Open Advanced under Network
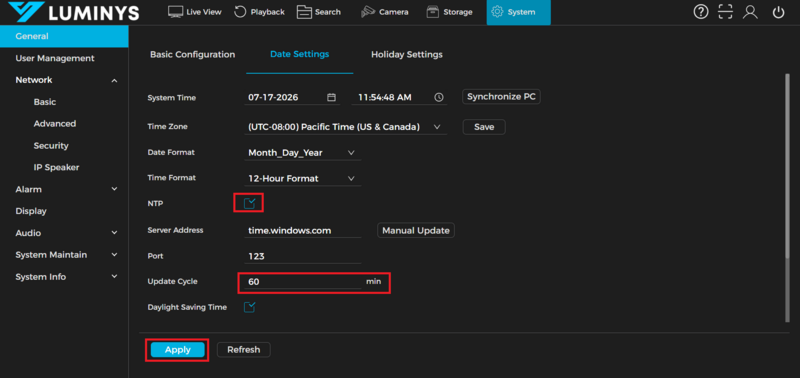800x378 pixels. point(55,123)
